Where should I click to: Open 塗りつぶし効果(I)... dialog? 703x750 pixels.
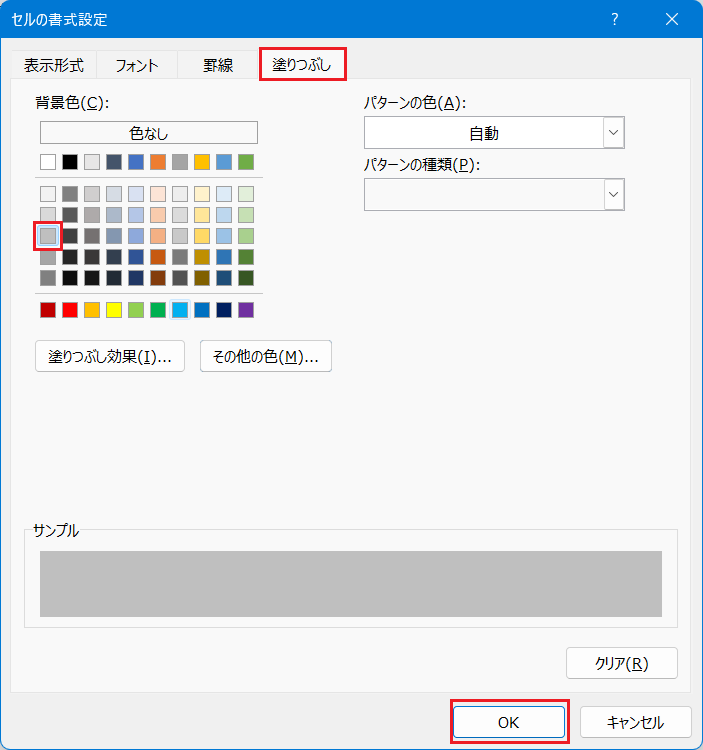[110, 356]
